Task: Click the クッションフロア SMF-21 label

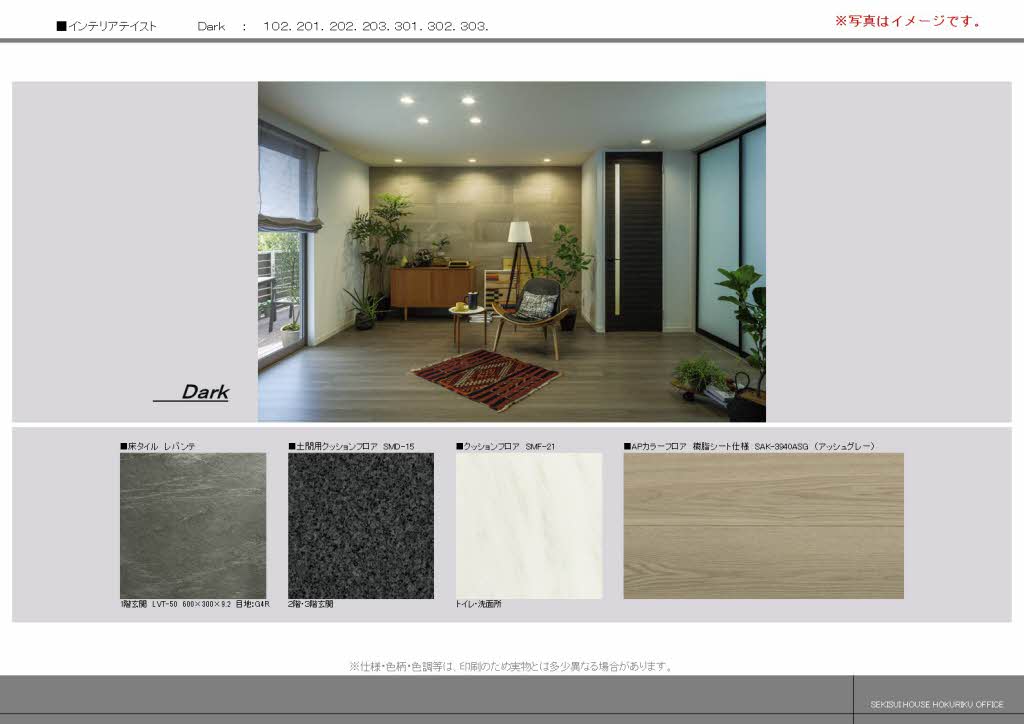Action: click(505, 446)
